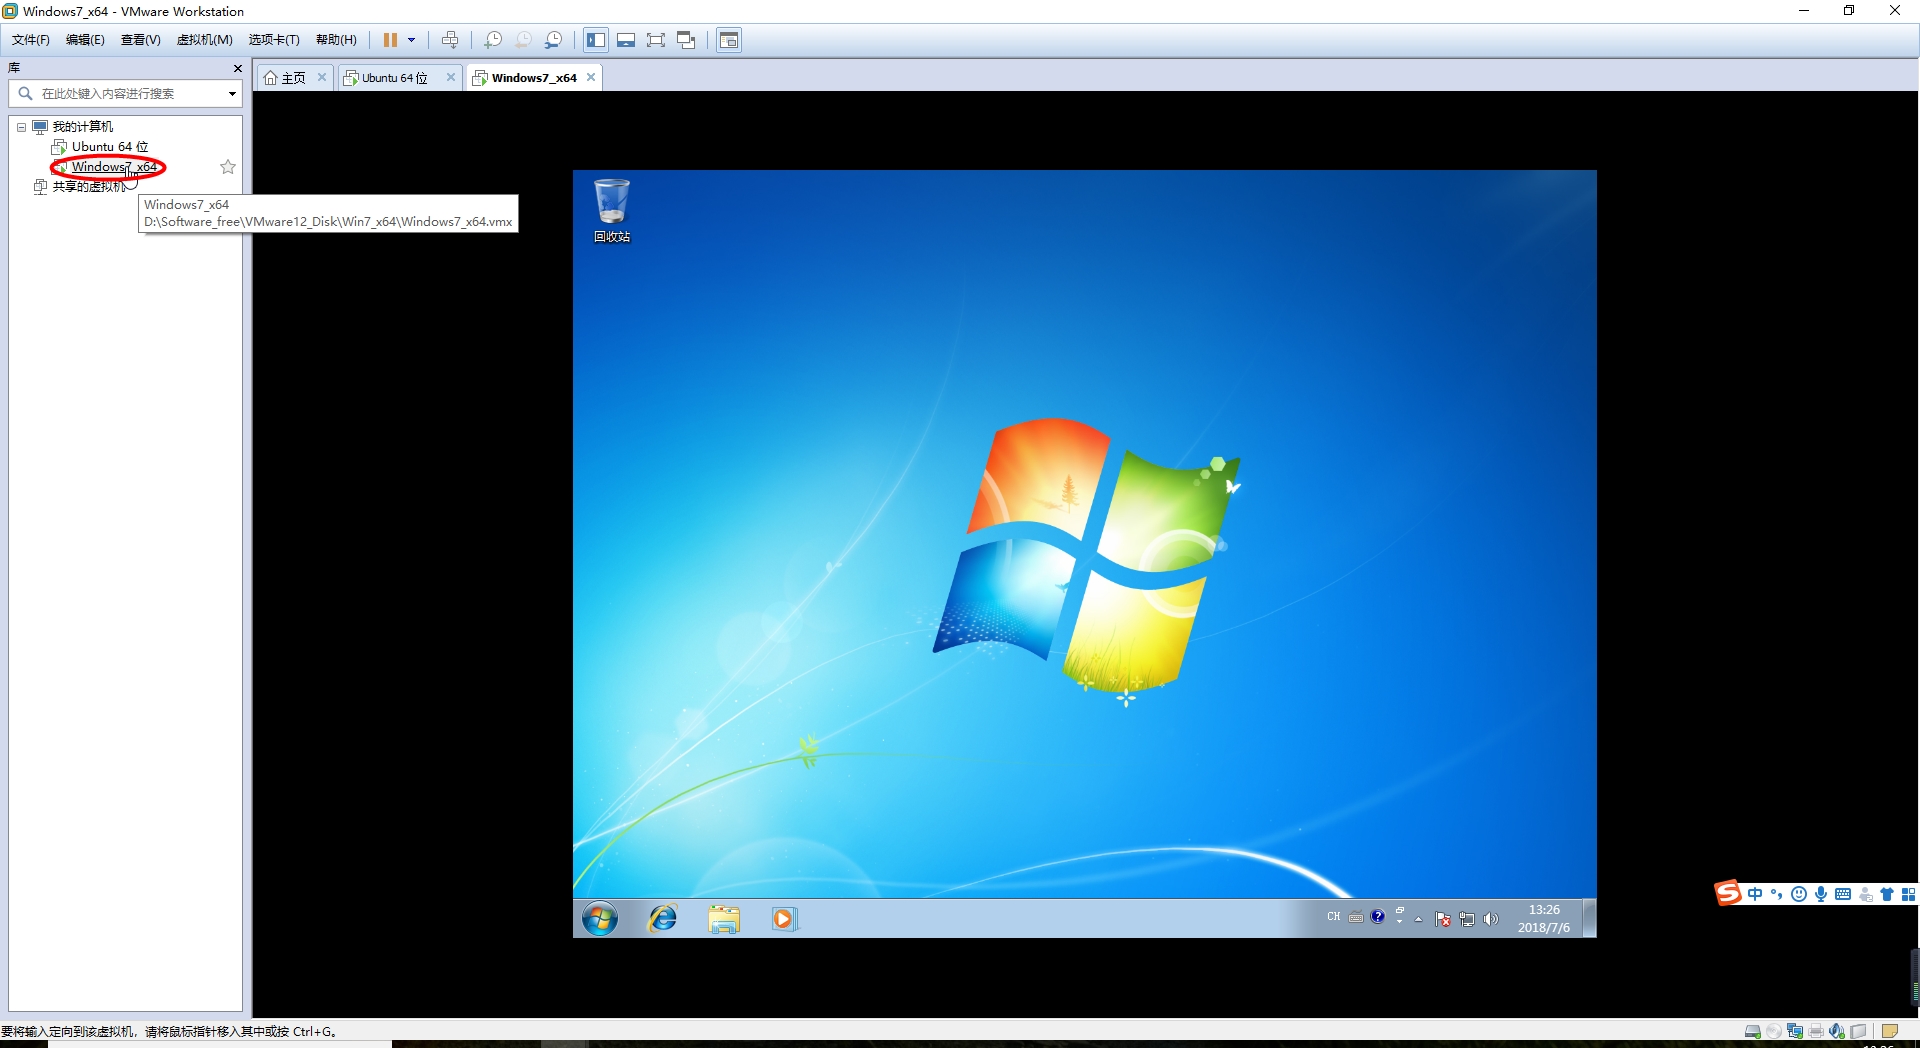Enter full screen mode from the toolbar
This screenshot has width=1920, height=1048.
click(656, 40)
